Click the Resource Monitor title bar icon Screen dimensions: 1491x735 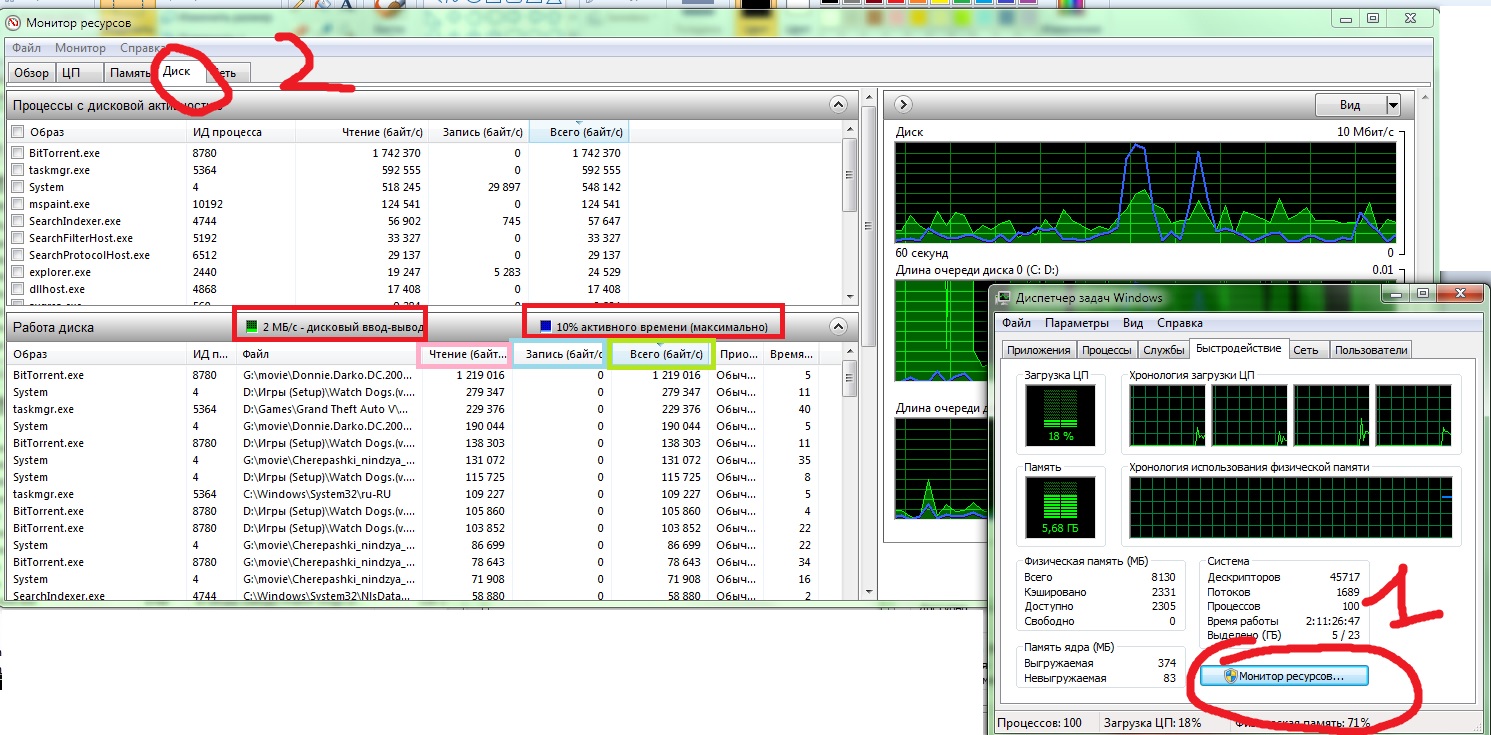(14, 22)
